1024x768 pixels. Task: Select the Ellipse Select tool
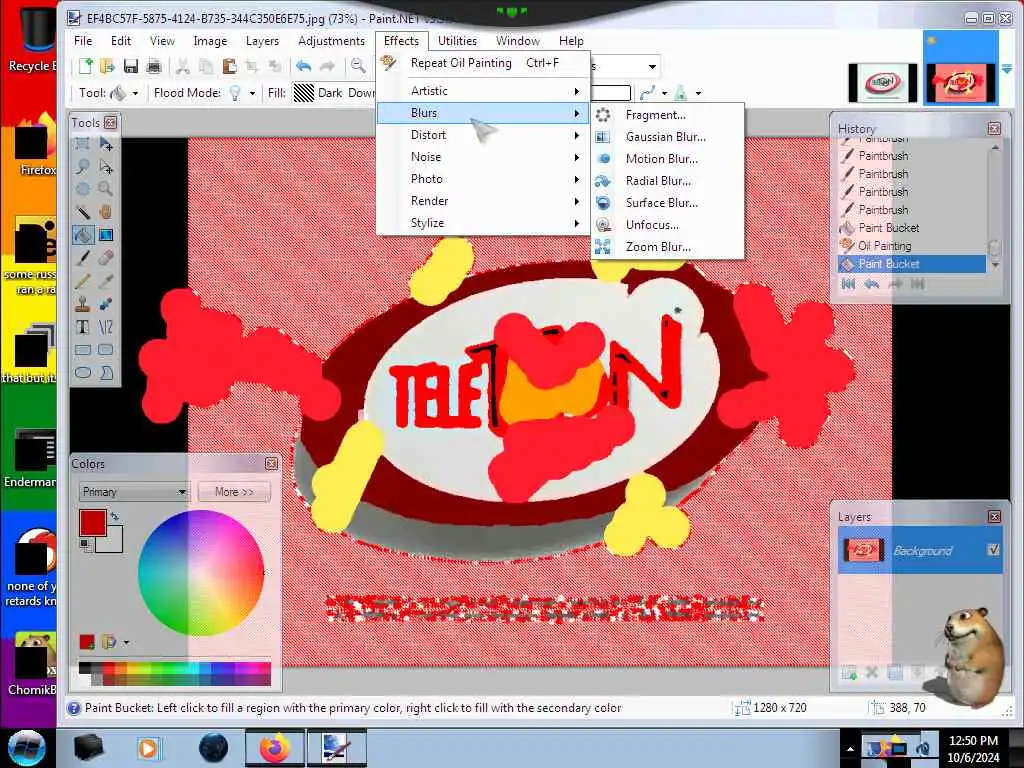tap(83, 189)
